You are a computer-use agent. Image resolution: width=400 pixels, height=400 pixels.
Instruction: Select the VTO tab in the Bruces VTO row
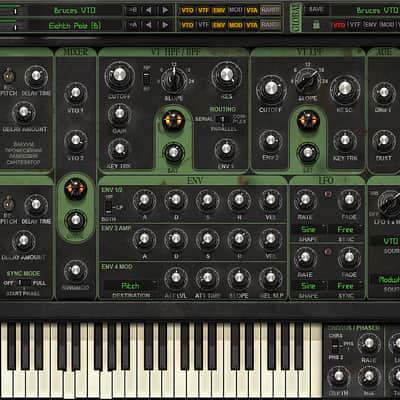click(187, 10)
